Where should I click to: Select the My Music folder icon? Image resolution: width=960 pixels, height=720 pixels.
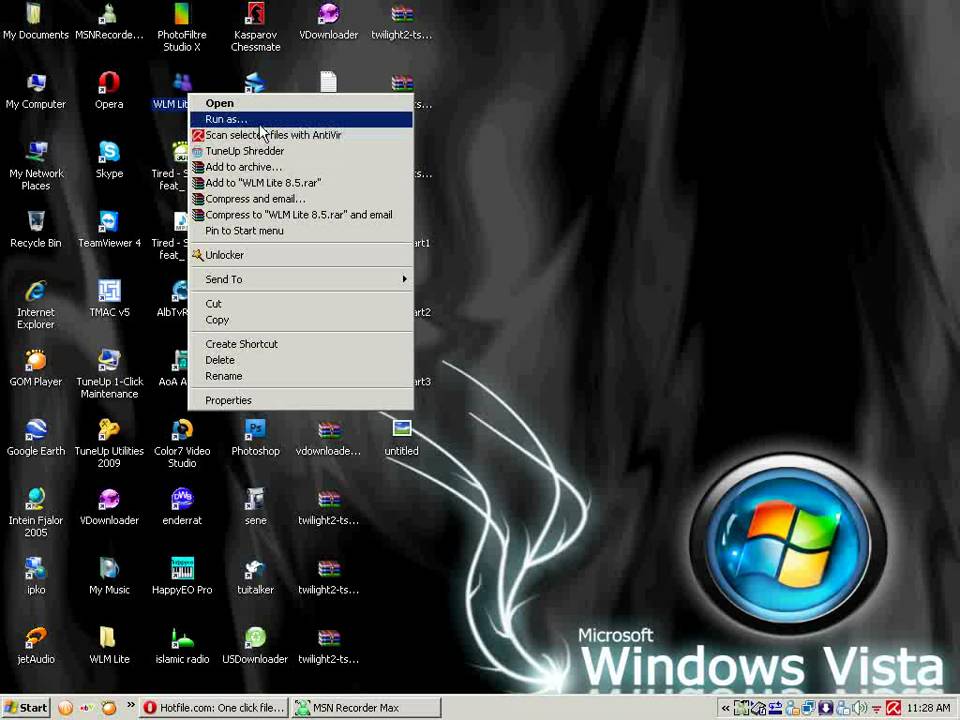pyautogui.click(x=109, y=576)
